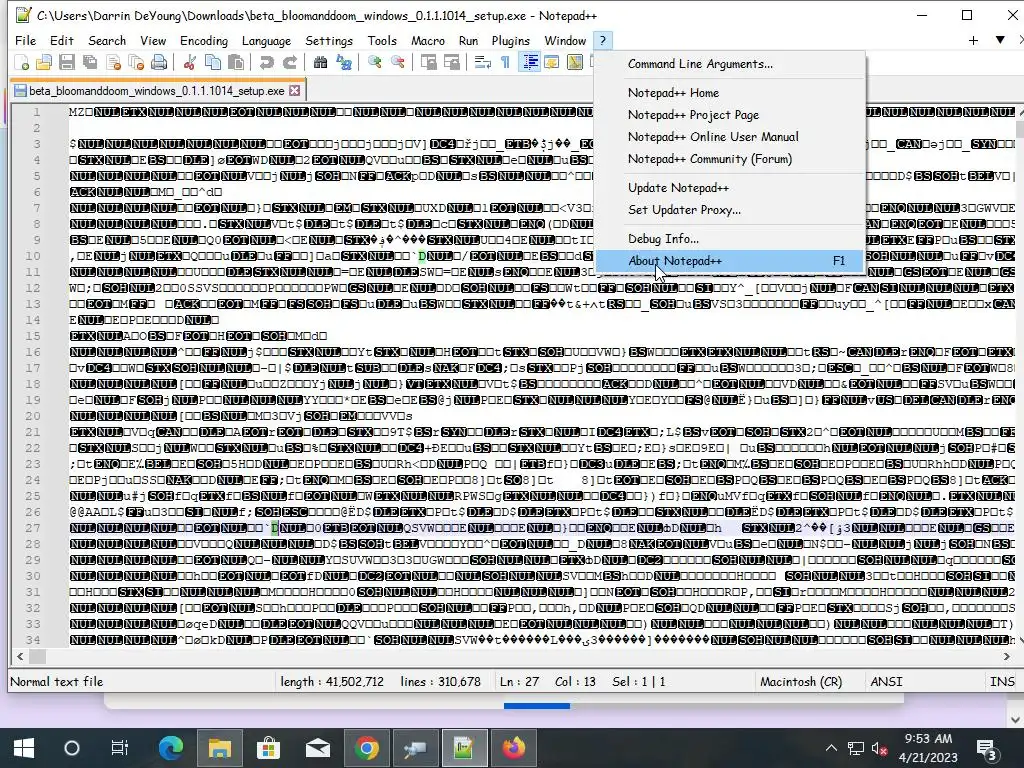The image size is (1024, 768).
Task: Close current document via the toolbar Close icon
Action: 113,63
